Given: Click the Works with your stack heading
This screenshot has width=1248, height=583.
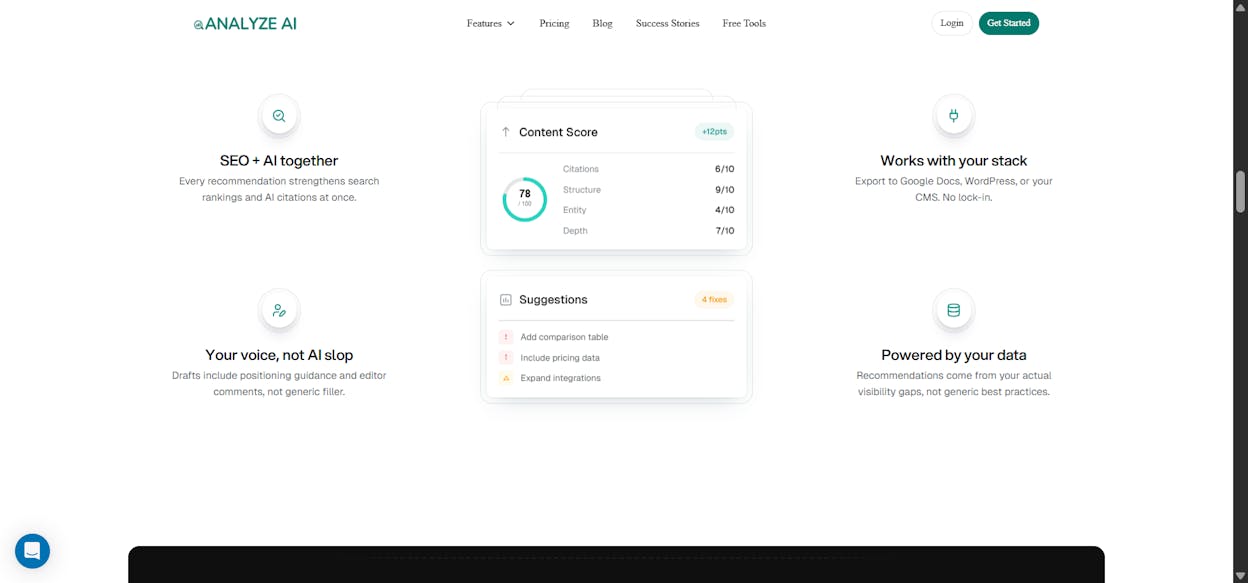Looking at the screenshot, I should point(953,160).
